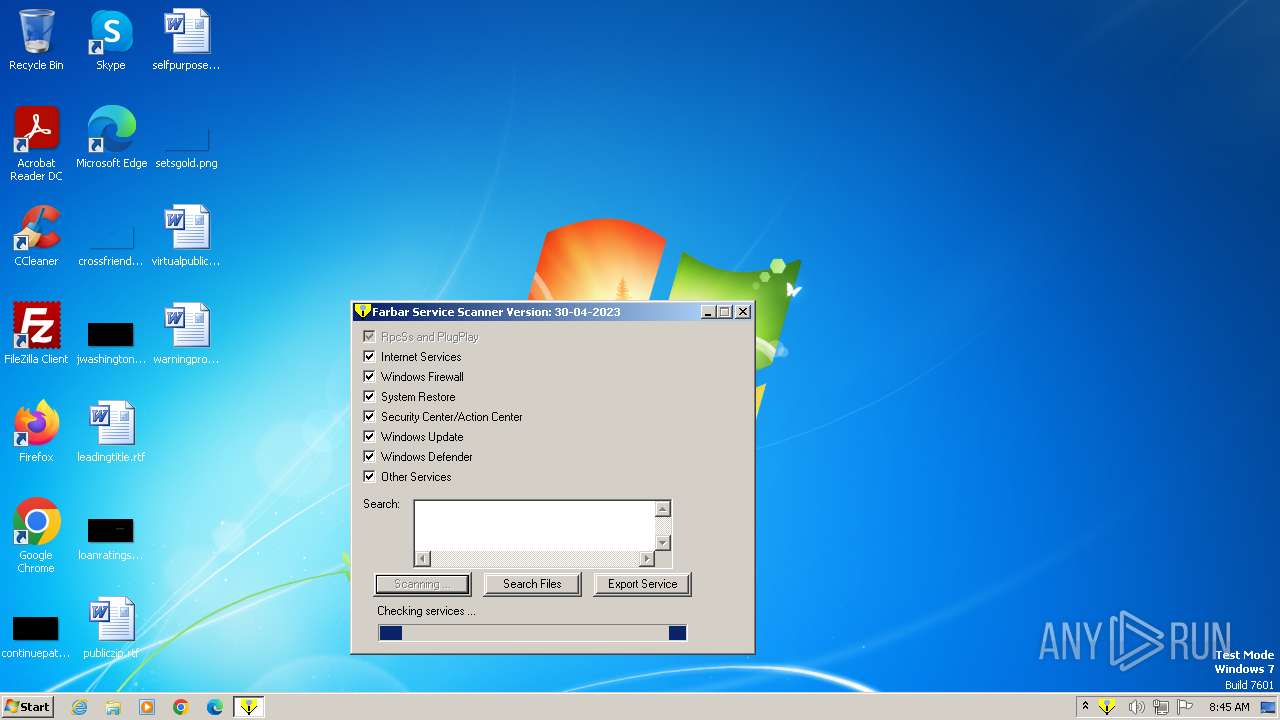
Task: Click the search box scroll right arrow
Action: [x=646, y=558]
